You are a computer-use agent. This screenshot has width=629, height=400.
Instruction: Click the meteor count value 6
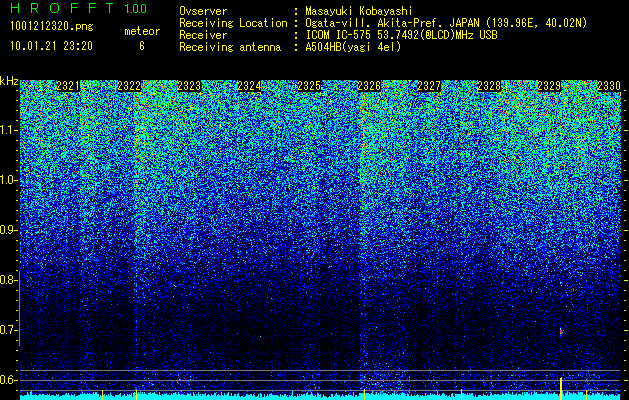(142, 46)
